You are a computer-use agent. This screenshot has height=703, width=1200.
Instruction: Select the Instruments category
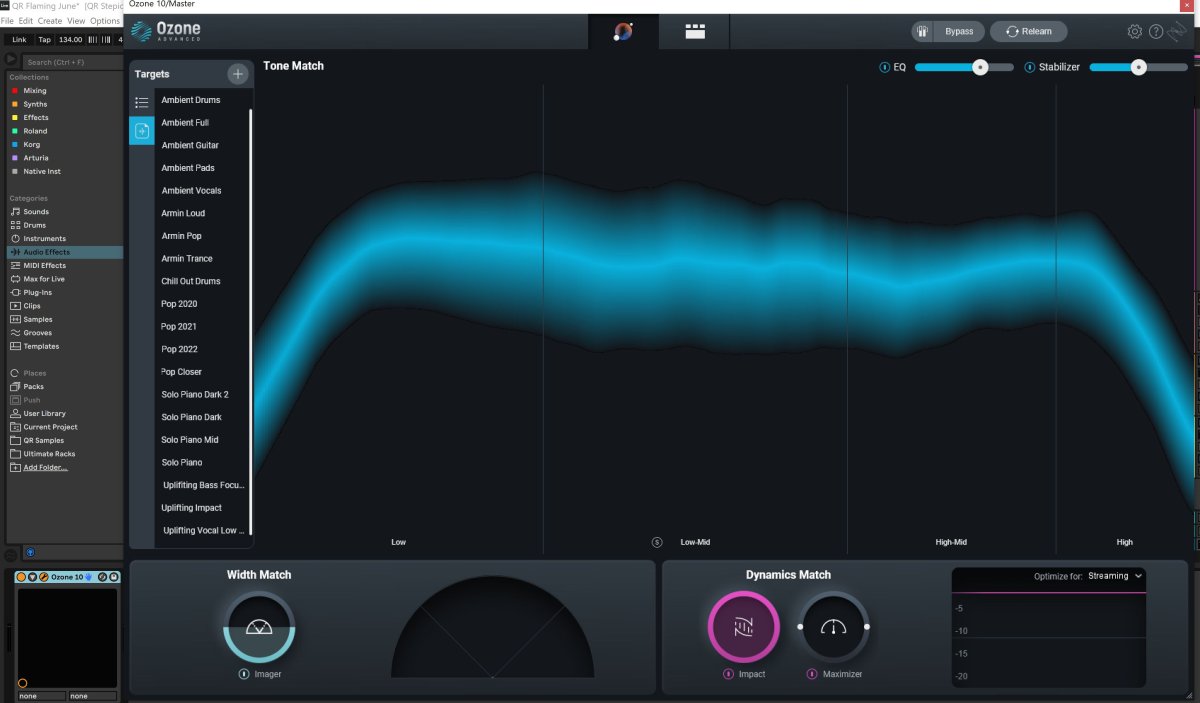point(44,239)
